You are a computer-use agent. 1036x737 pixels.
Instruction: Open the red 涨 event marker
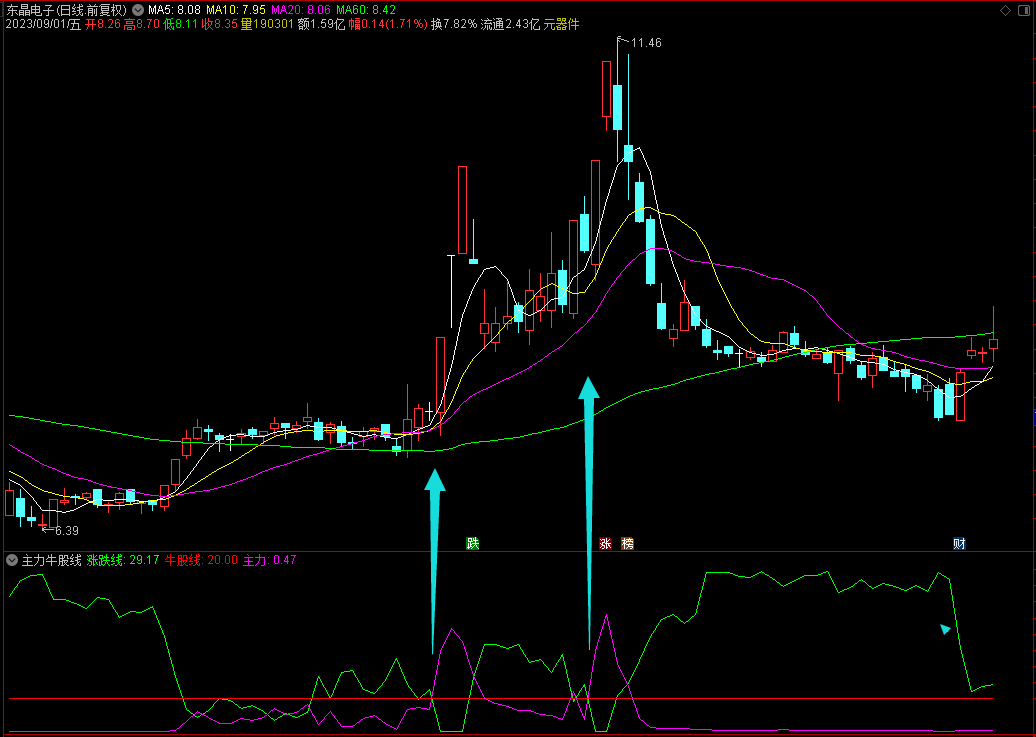605,543
